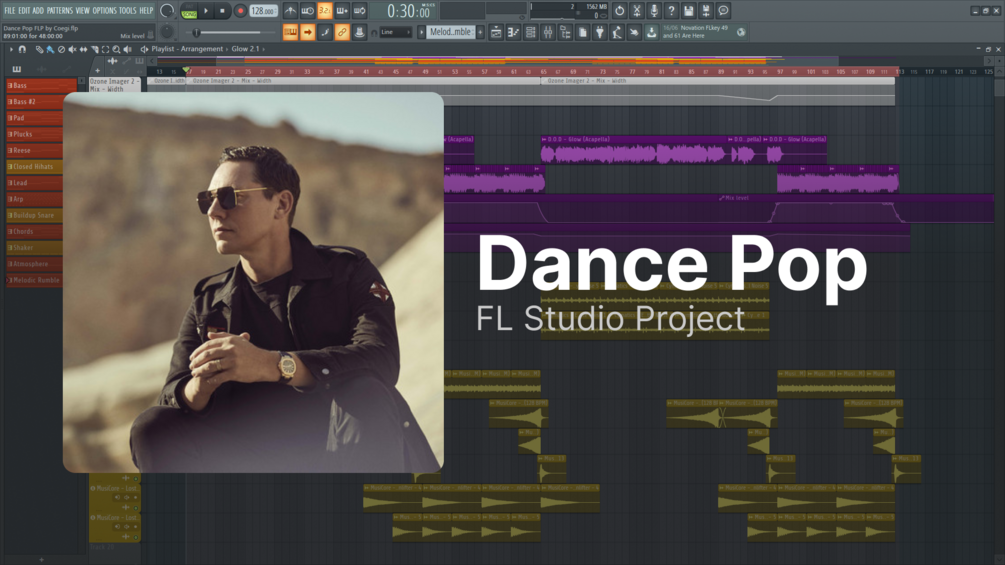Image resolution: width=1005 pixels, height=565 pixels.
Task: Switch the PAT/SONG mode toggle
Action: point(189,11)
